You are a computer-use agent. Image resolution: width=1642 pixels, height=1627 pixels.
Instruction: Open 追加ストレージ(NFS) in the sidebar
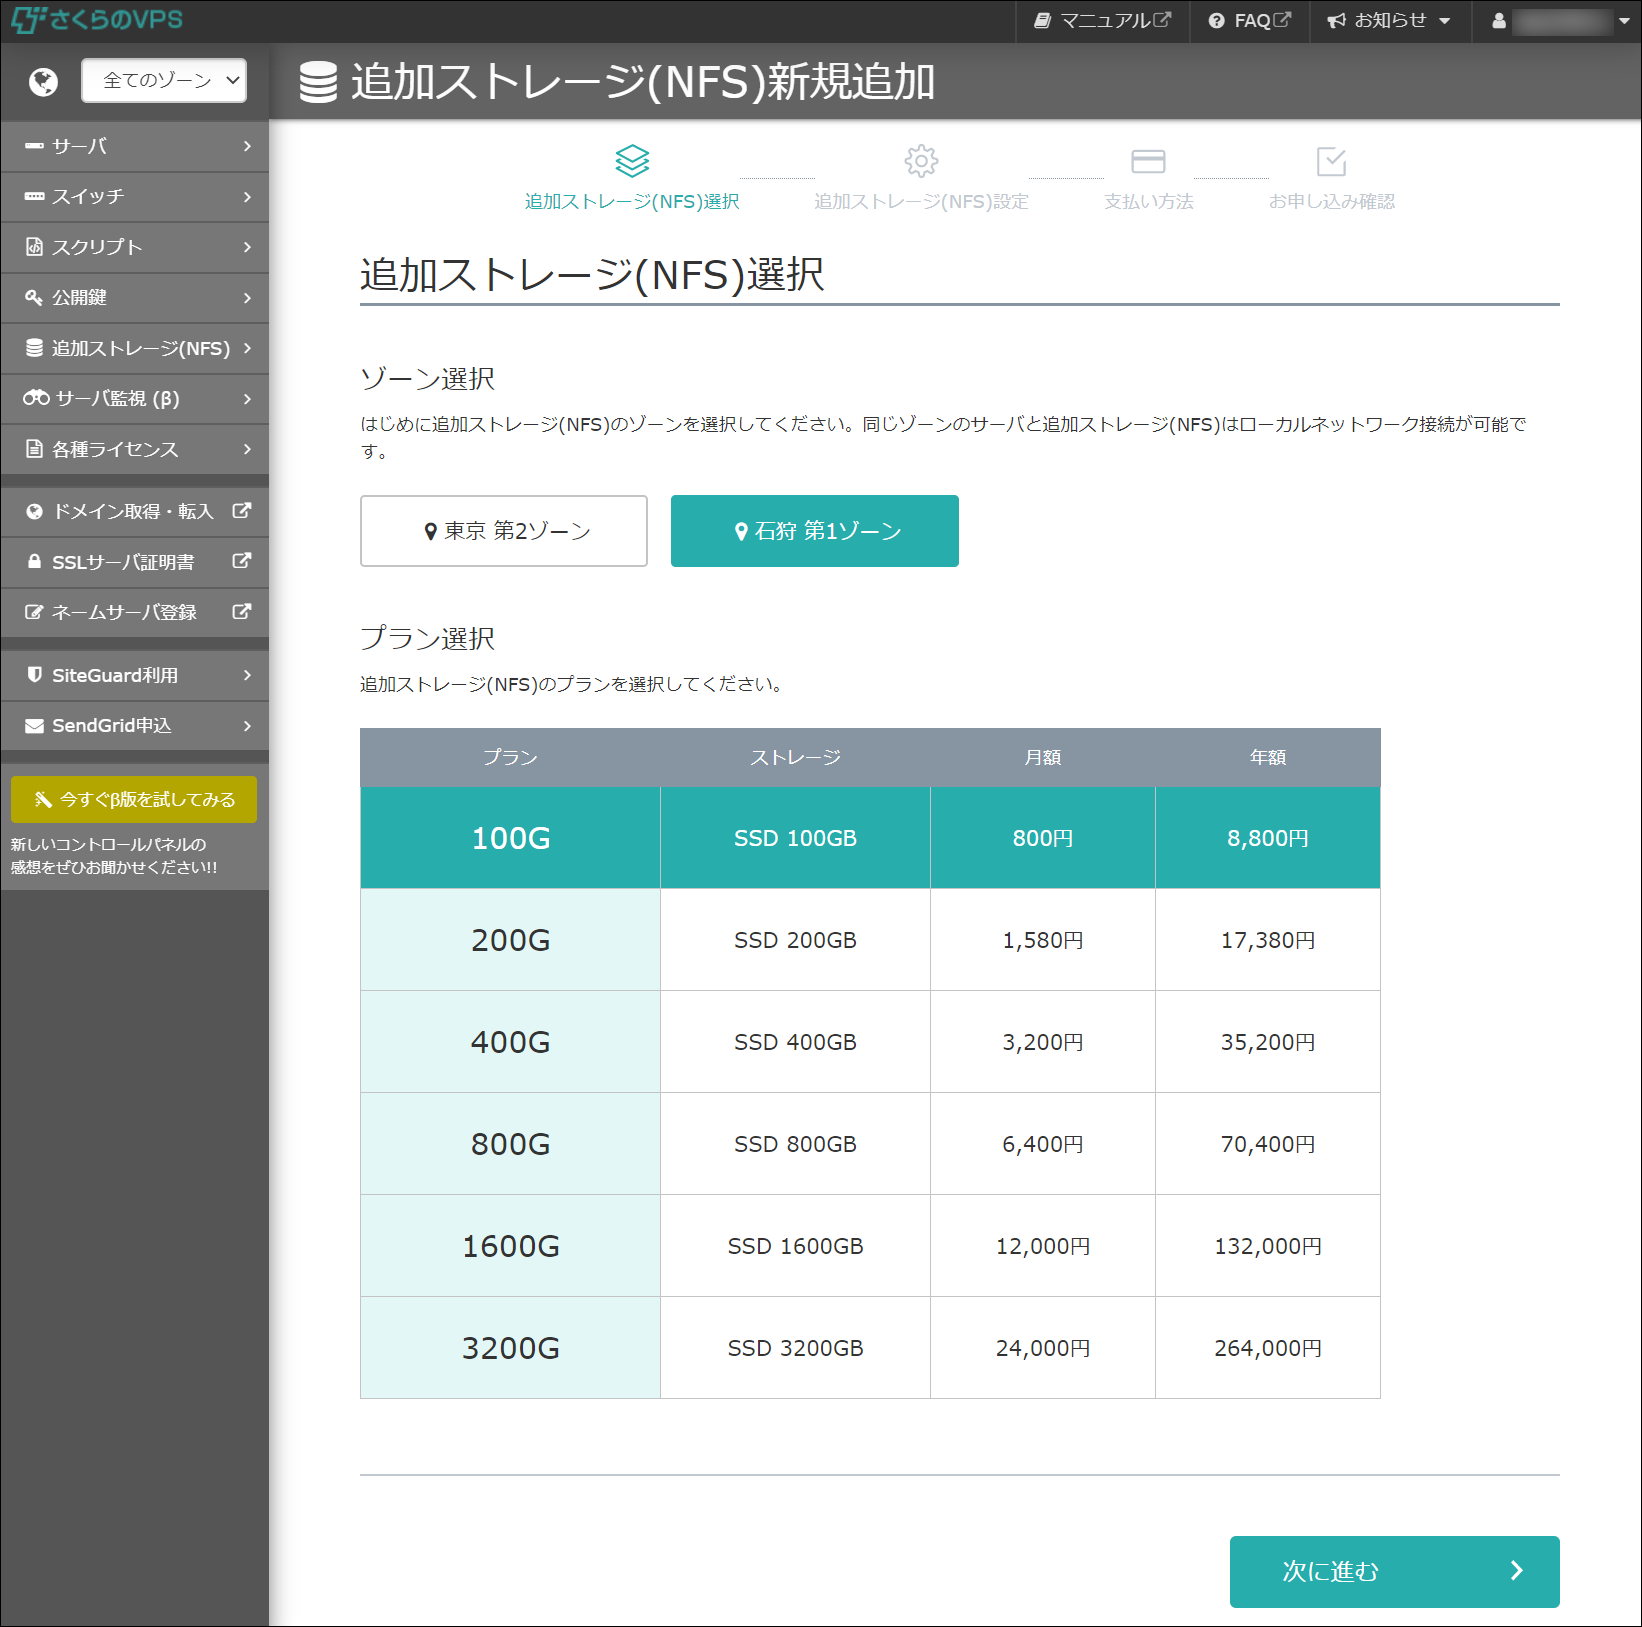pyautogui.click(x=135, y=348)
